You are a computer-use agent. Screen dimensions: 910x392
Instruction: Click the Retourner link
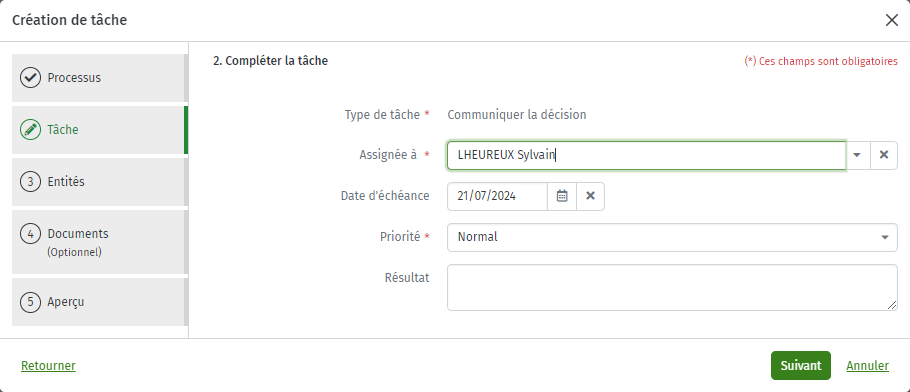click(48, 366)
